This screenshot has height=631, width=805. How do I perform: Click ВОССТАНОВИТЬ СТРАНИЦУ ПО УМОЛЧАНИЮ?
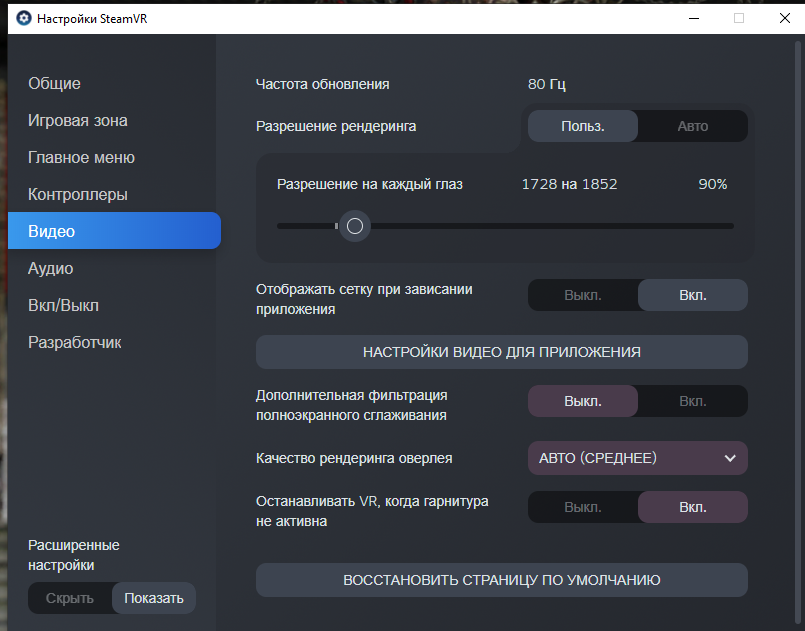(502, 580)
